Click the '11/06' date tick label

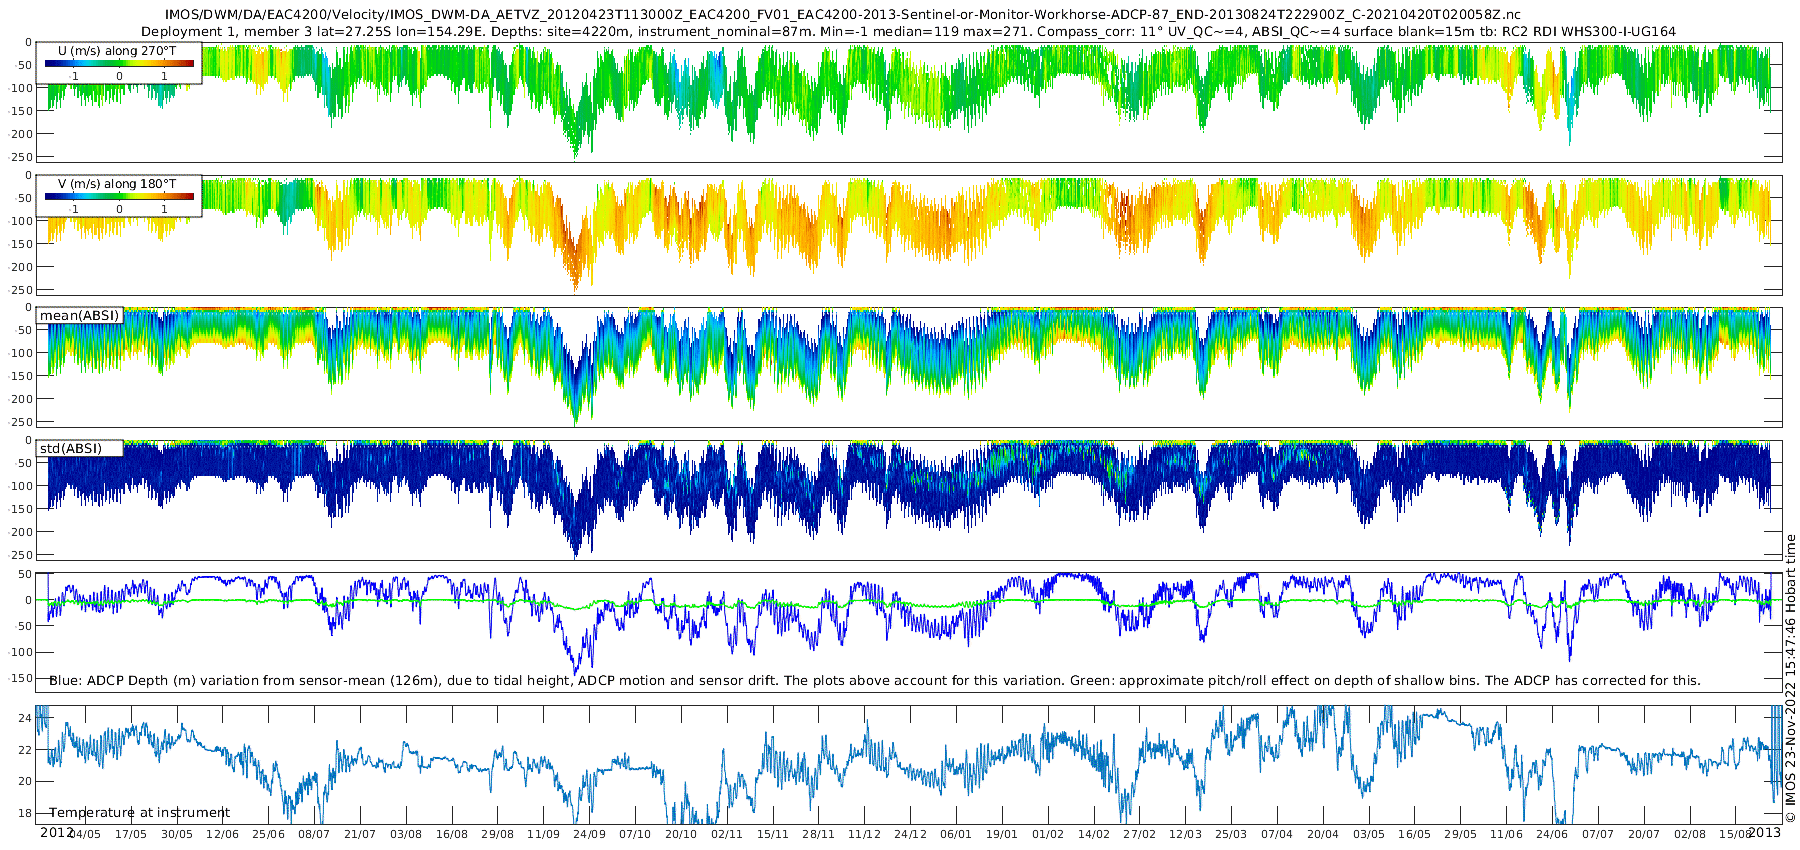click(x=1507, y=834)
